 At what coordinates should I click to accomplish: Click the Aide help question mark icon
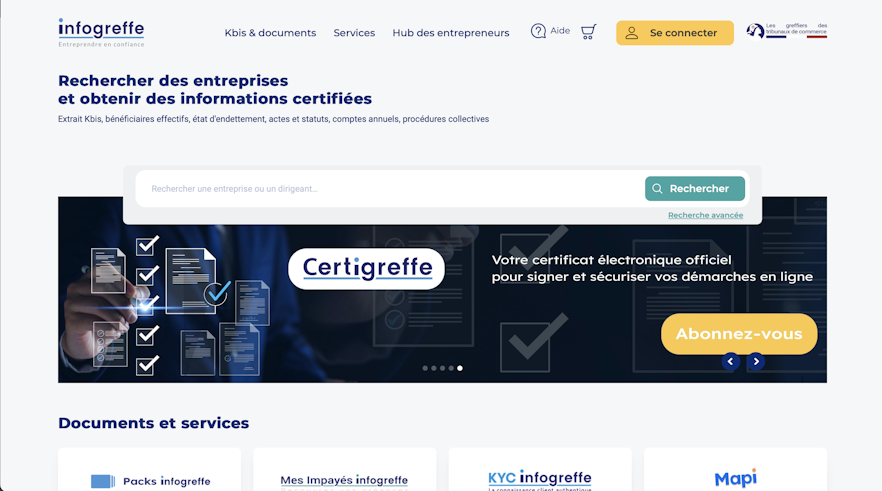click(538, 31)
